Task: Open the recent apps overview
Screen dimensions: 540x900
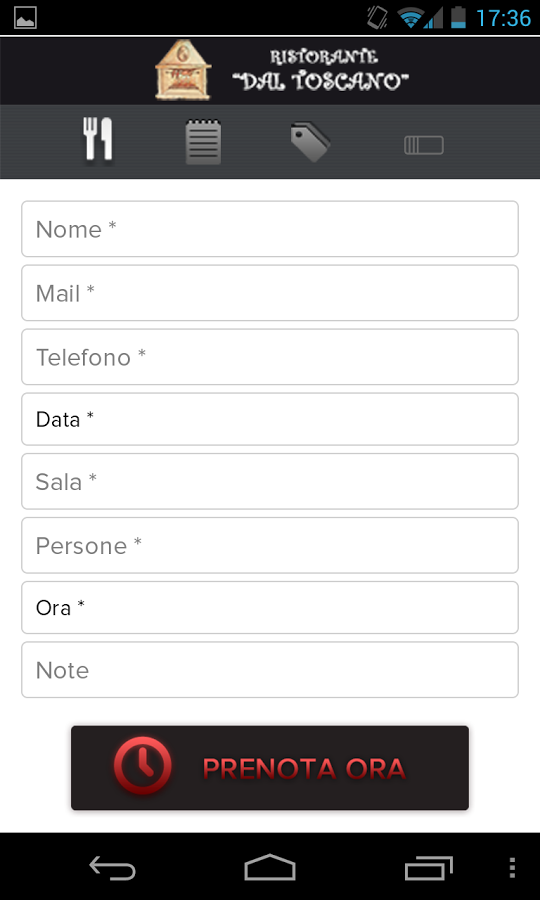Action: coord(428,867)
